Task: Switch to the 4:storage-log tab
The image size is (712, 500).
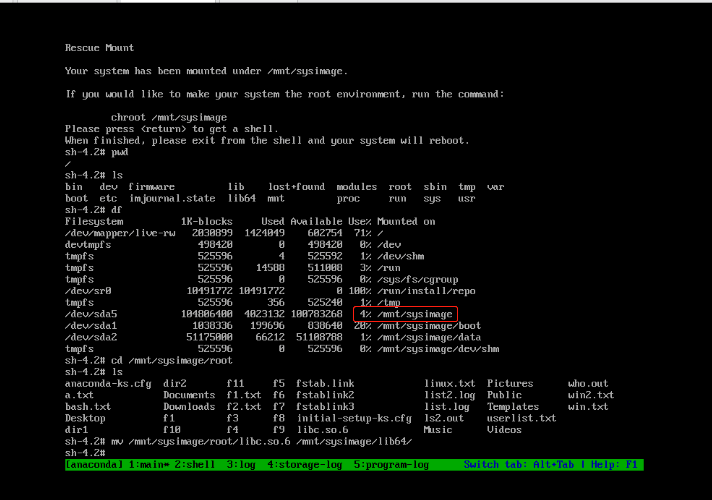Action: click(305, 465)
